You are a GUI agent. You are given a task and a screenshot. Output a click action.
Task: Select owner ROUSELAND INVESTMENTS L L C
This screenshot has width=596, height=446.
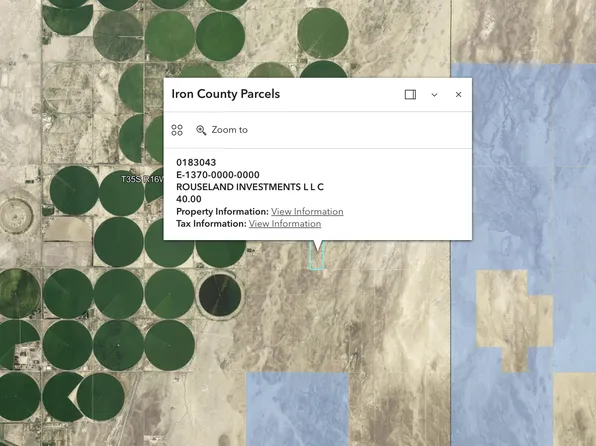point(250,187)
